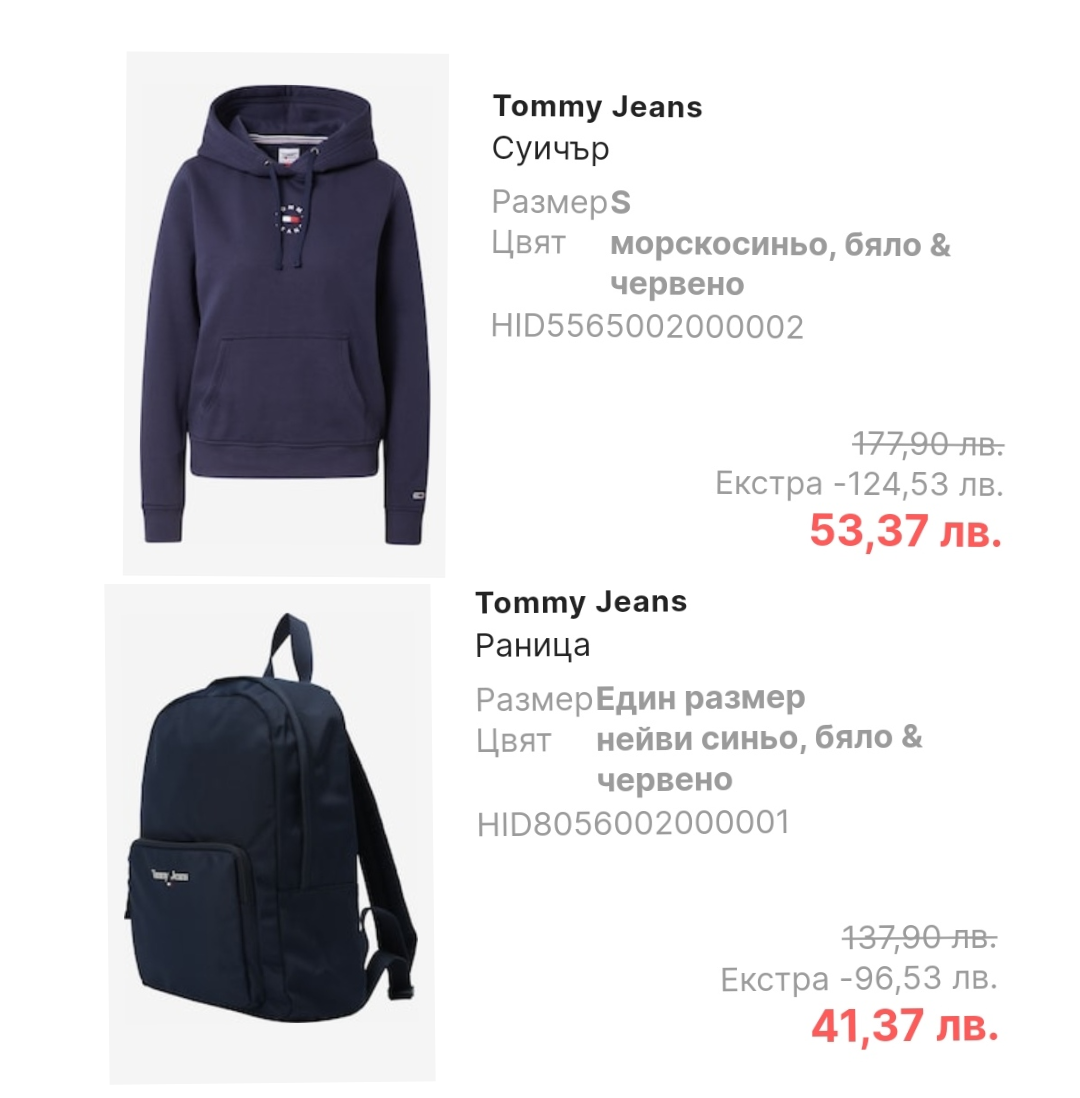Click the Tommy logo on the hoodie chest
Image resolution: width=1080 pixels, height=1098 pixels.
pos(290,218)
